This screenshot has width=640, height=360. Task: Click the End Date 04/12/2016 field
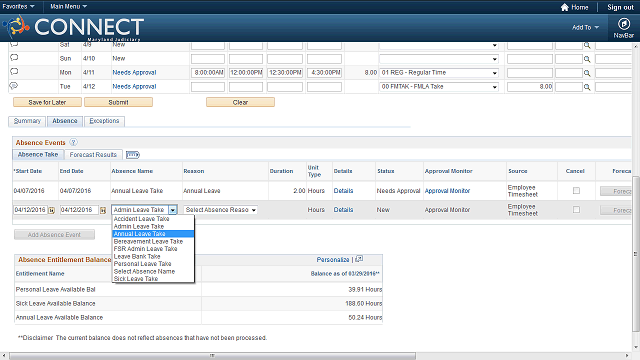pos(79,210)
